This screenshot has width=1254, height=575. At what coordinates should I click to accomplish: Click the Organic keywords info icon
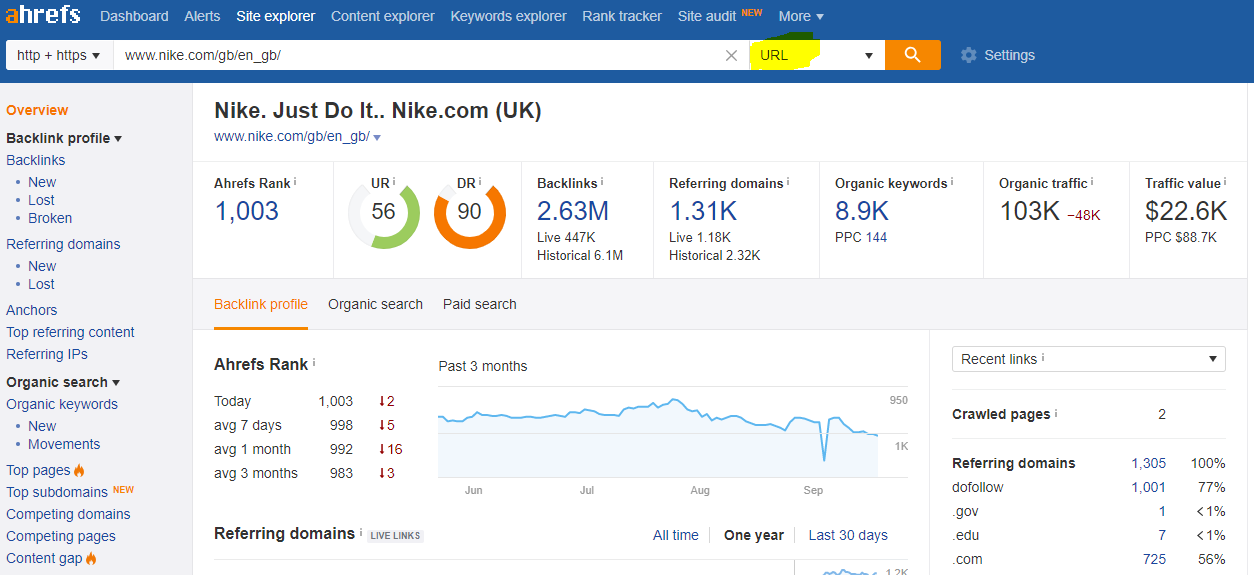[952, 182]
